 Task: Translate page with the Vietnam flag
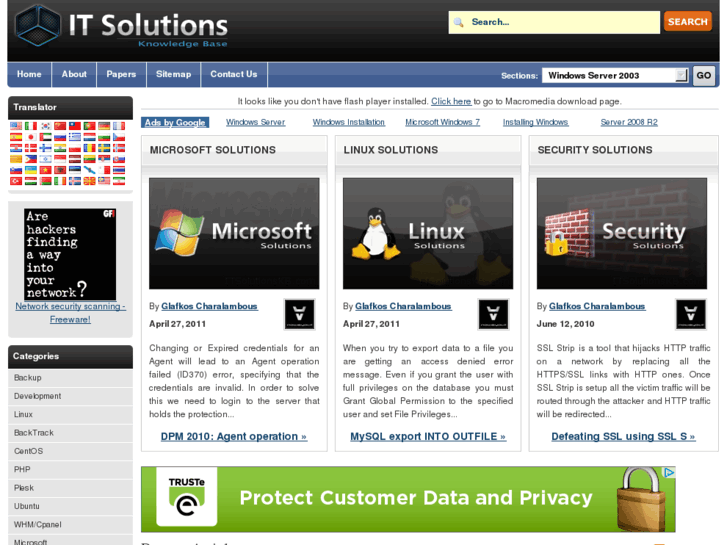pos(45,170)
